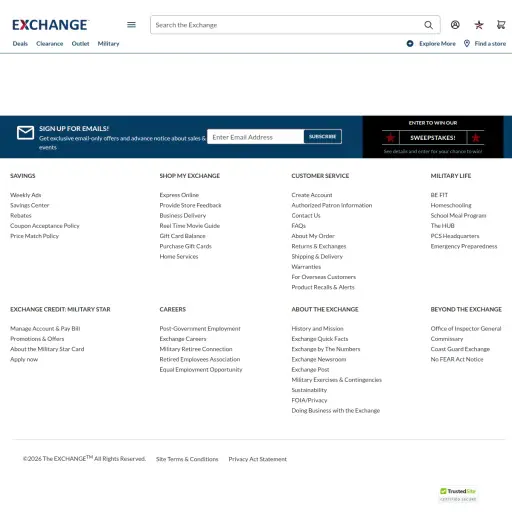Open the account profile icon

455,25
